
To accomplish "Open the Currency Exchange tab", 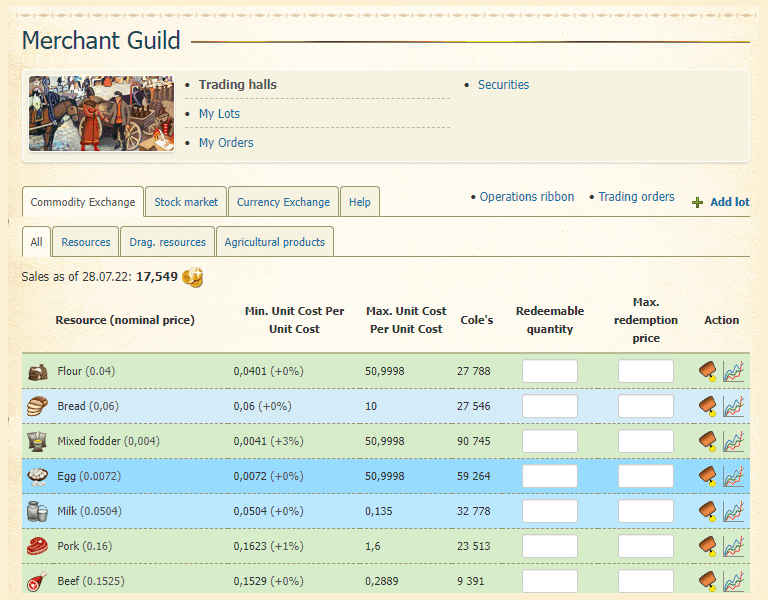I will coord(283,202).
